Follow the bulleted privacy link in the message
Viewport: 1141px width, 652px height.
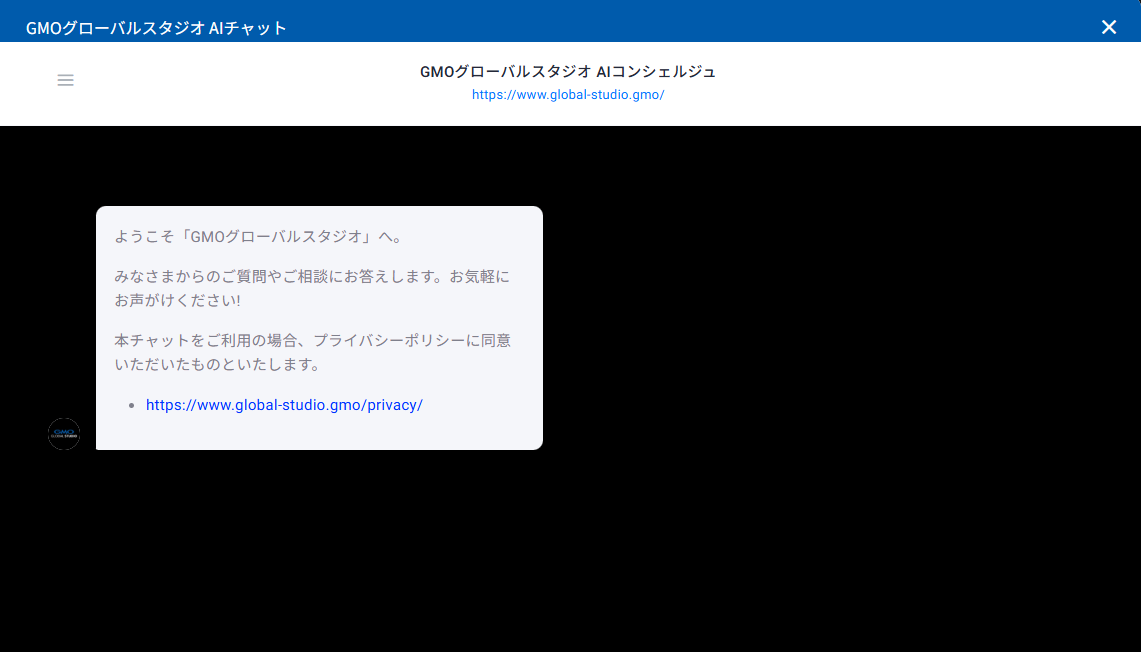click(284, 405)
